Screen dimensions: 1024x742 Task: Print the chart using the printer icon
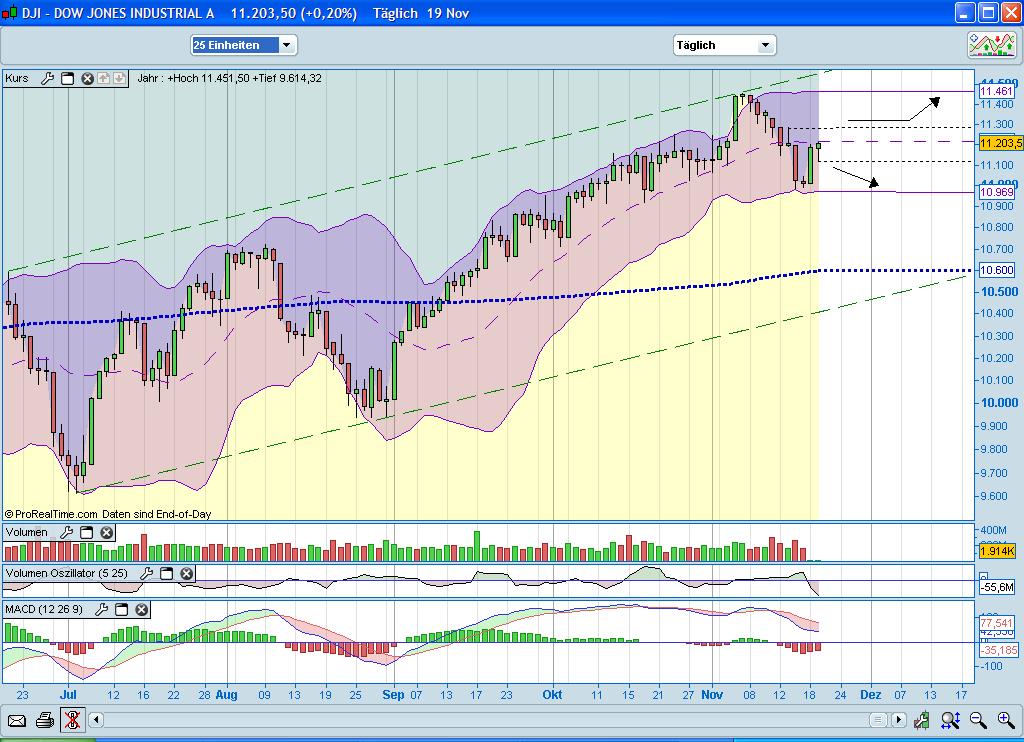(x=44, y=720)
